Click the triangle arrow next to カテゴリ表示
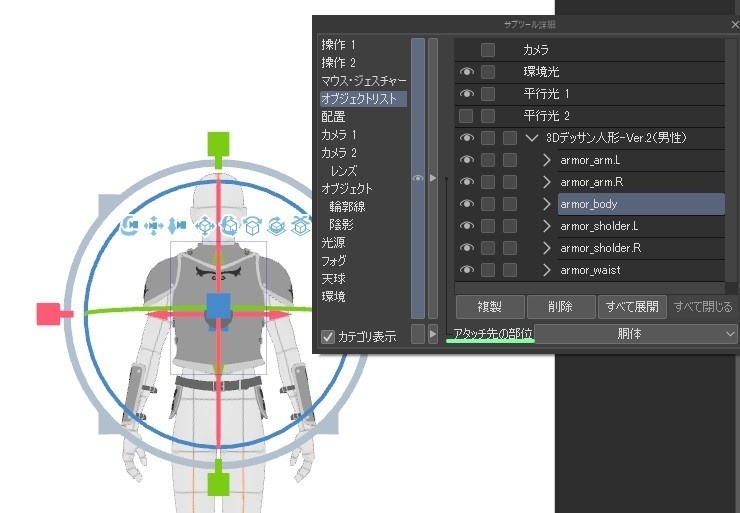 click(433, 334)
